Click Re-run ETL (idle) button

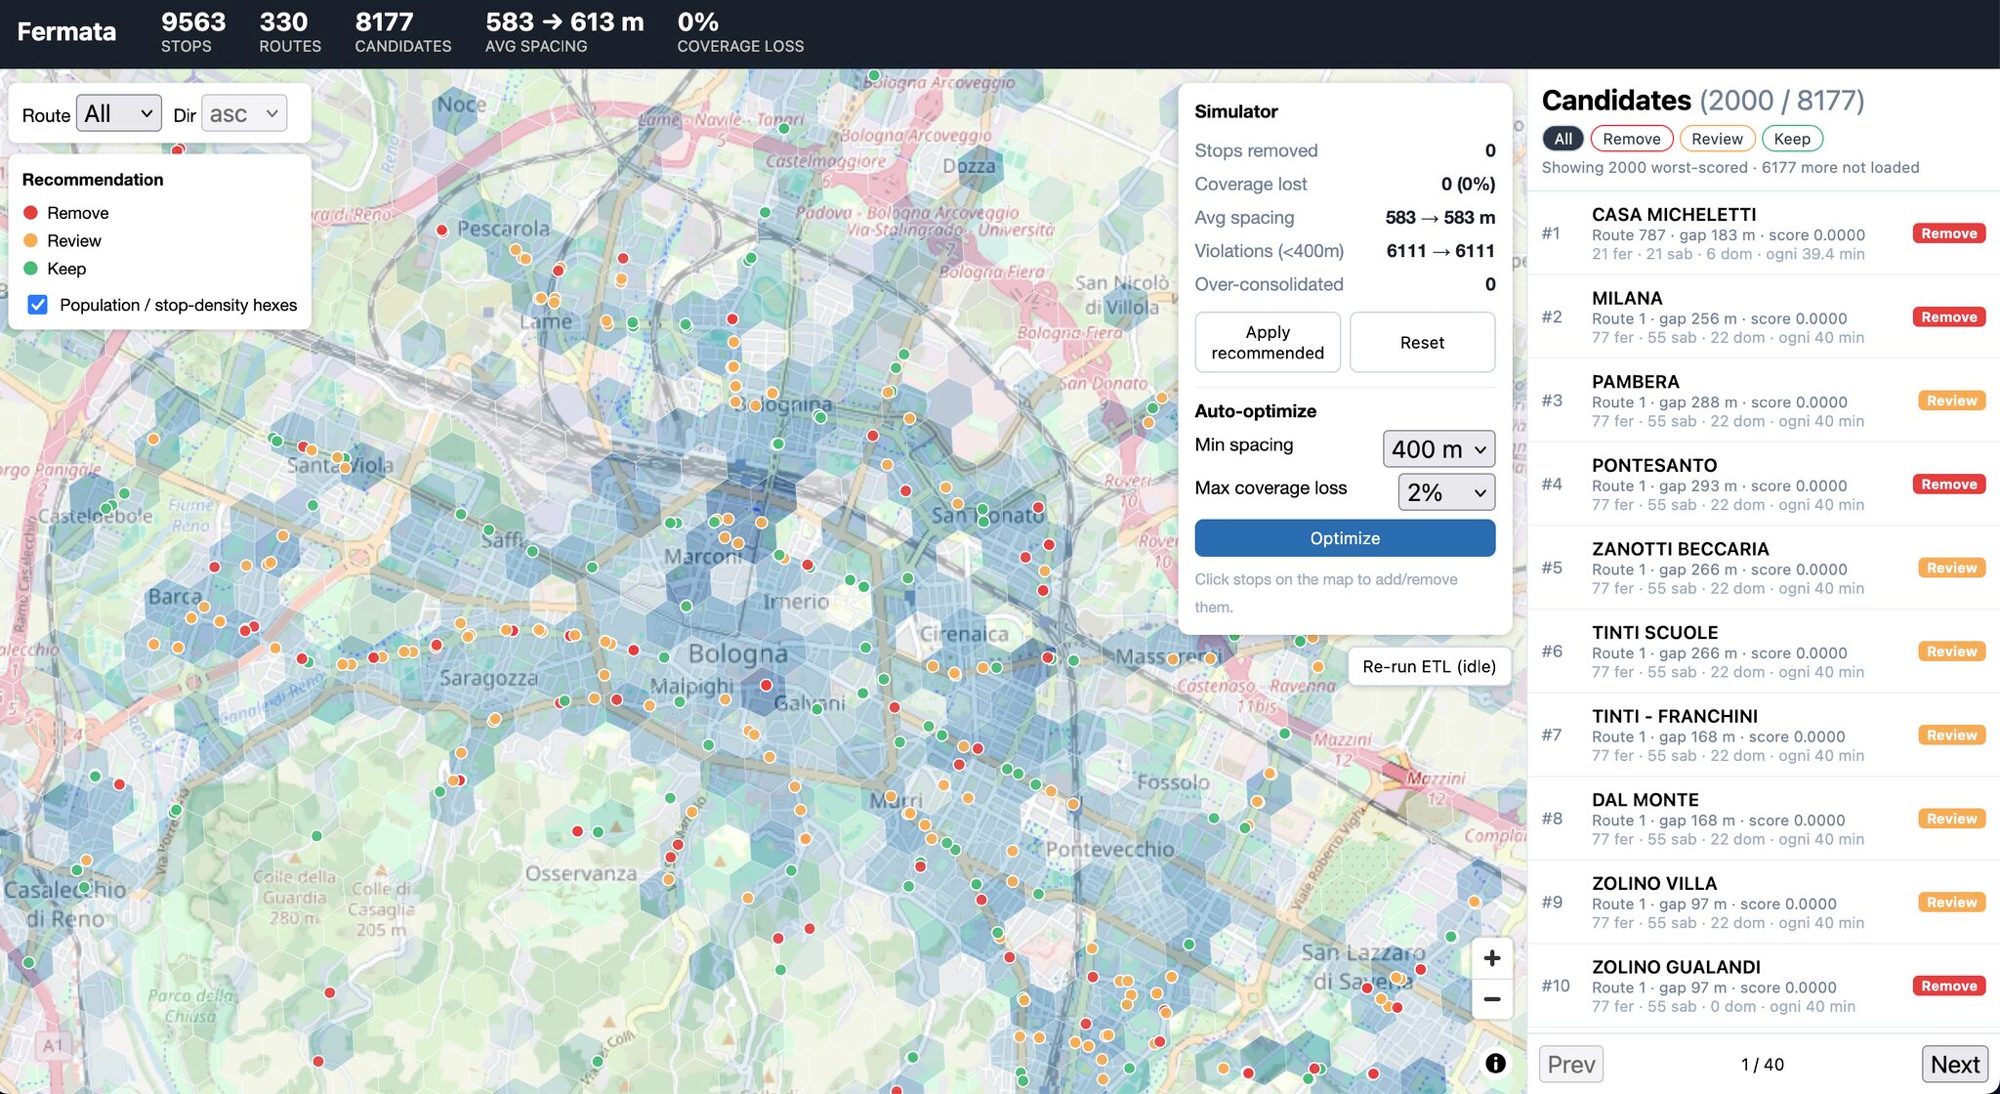pos(1429,666)
